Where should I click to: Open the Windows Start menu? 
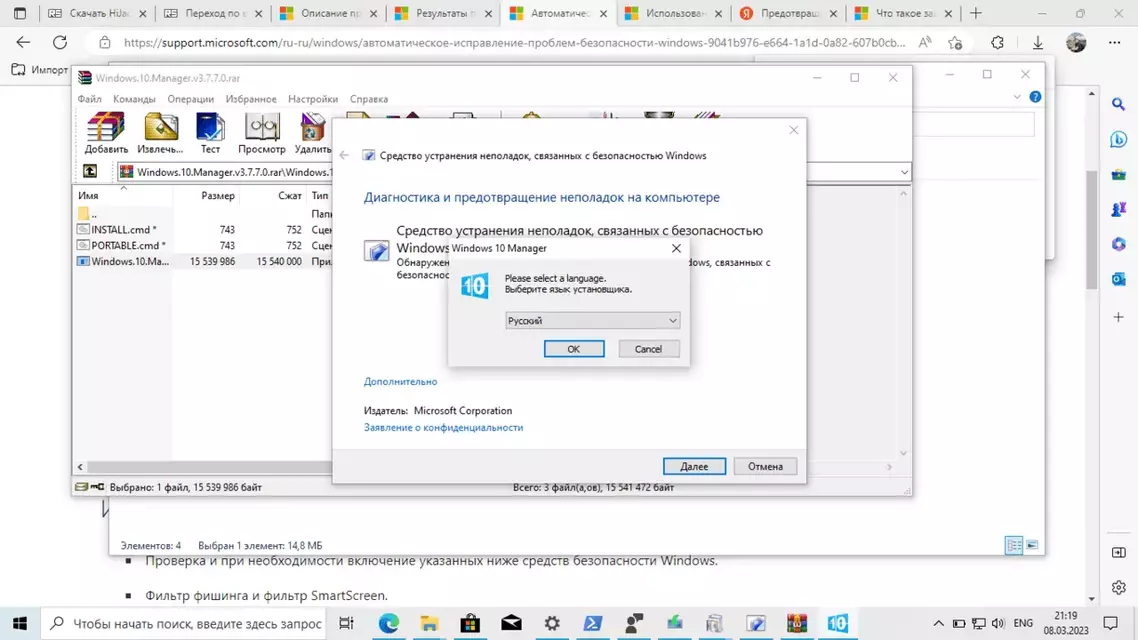tap(20, 623)
